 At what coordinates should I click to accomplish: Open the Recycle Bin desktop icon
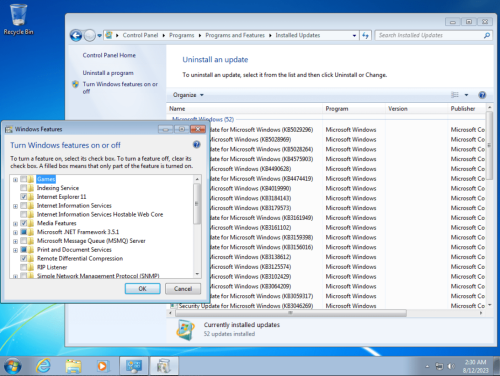point(18,19)
